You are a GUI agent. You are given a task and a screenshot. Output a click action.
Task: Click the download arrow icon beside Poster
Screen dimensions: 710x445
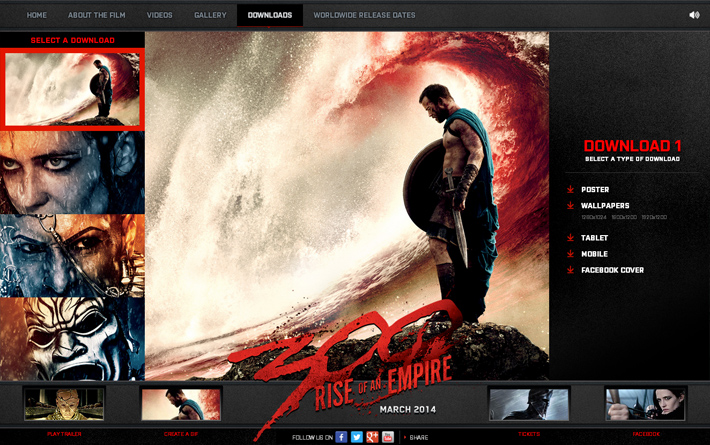pos(571,189)
